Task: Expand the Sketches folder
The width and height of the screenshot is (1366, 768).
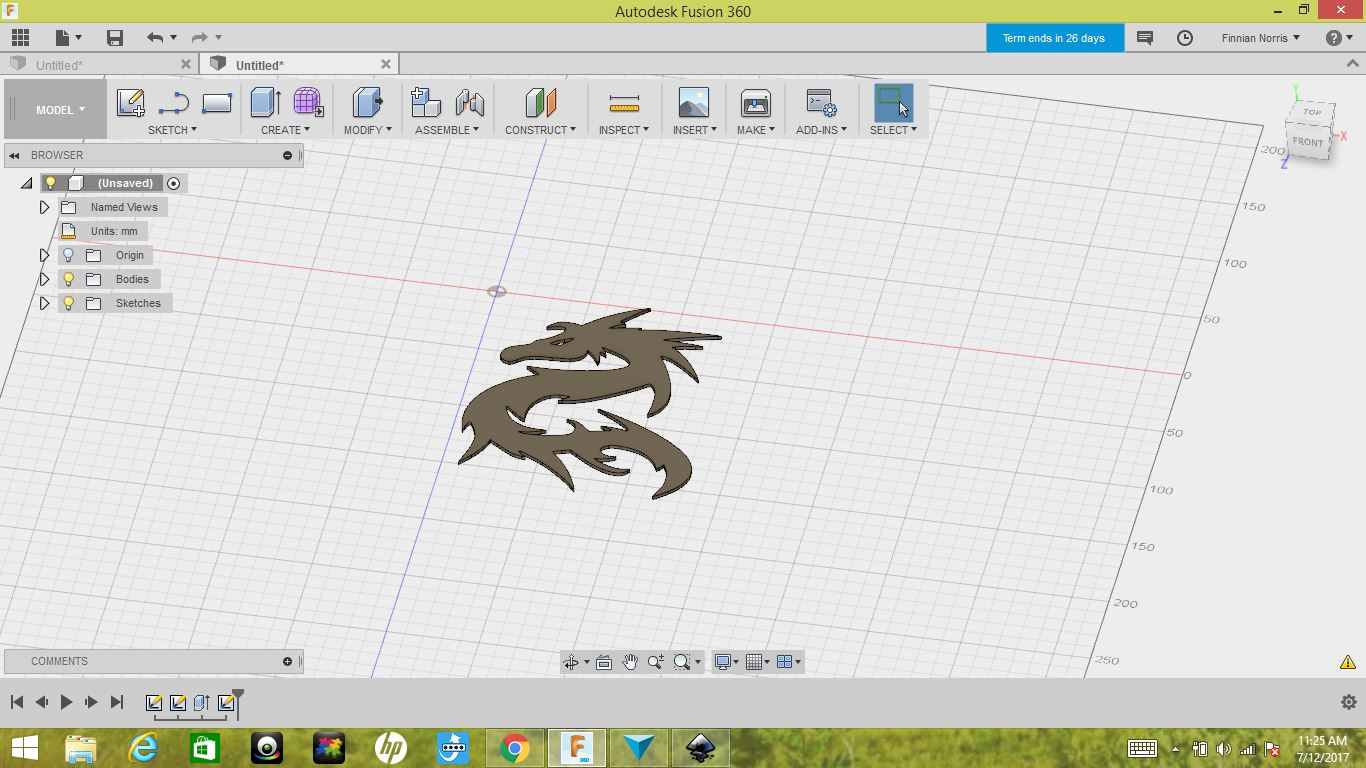Action: click(44, 303)
